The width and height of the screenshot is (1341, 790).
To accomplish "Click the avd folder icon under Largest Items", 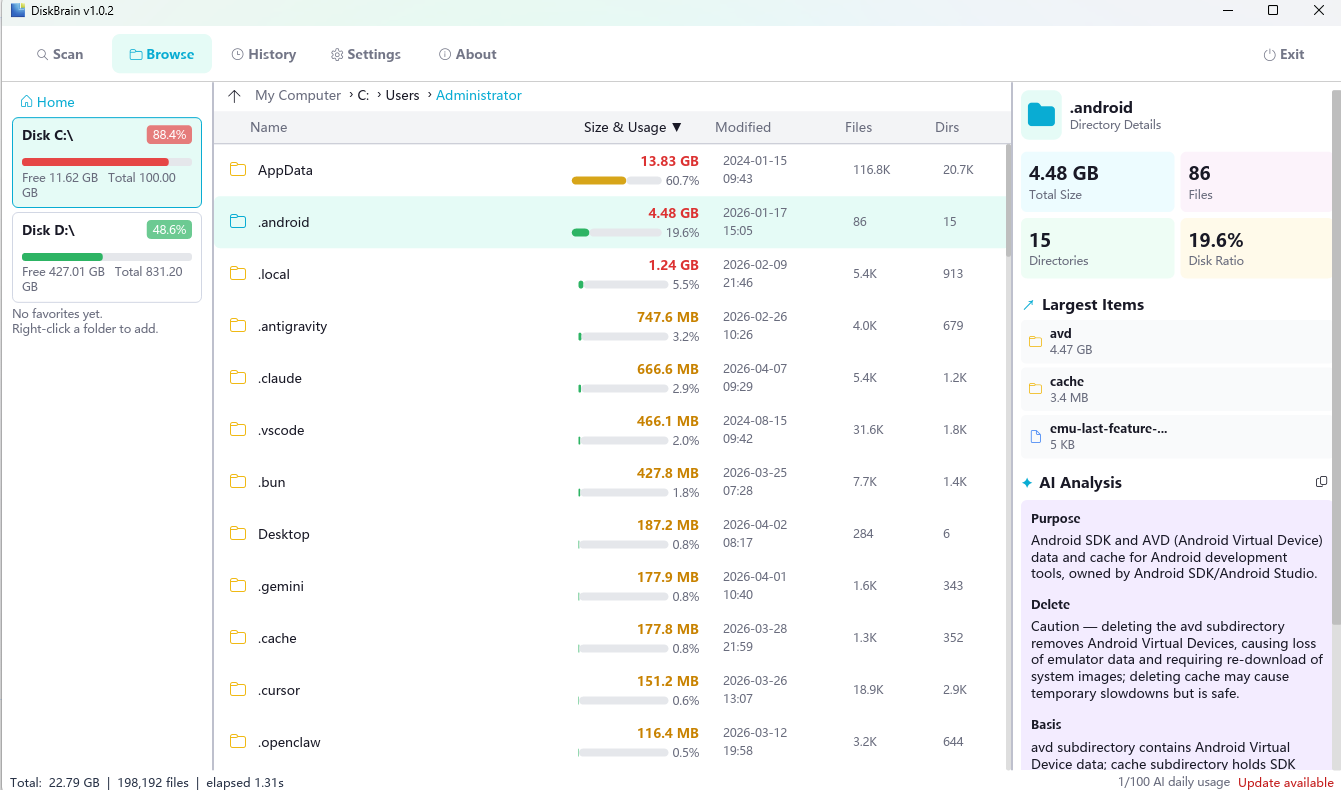I will coord(1037,341).
